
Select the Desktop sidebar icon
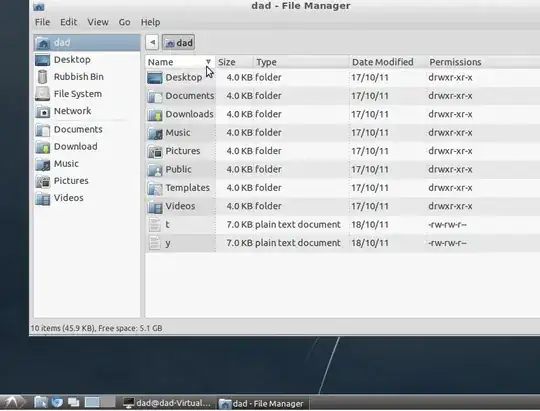point(43,60)
